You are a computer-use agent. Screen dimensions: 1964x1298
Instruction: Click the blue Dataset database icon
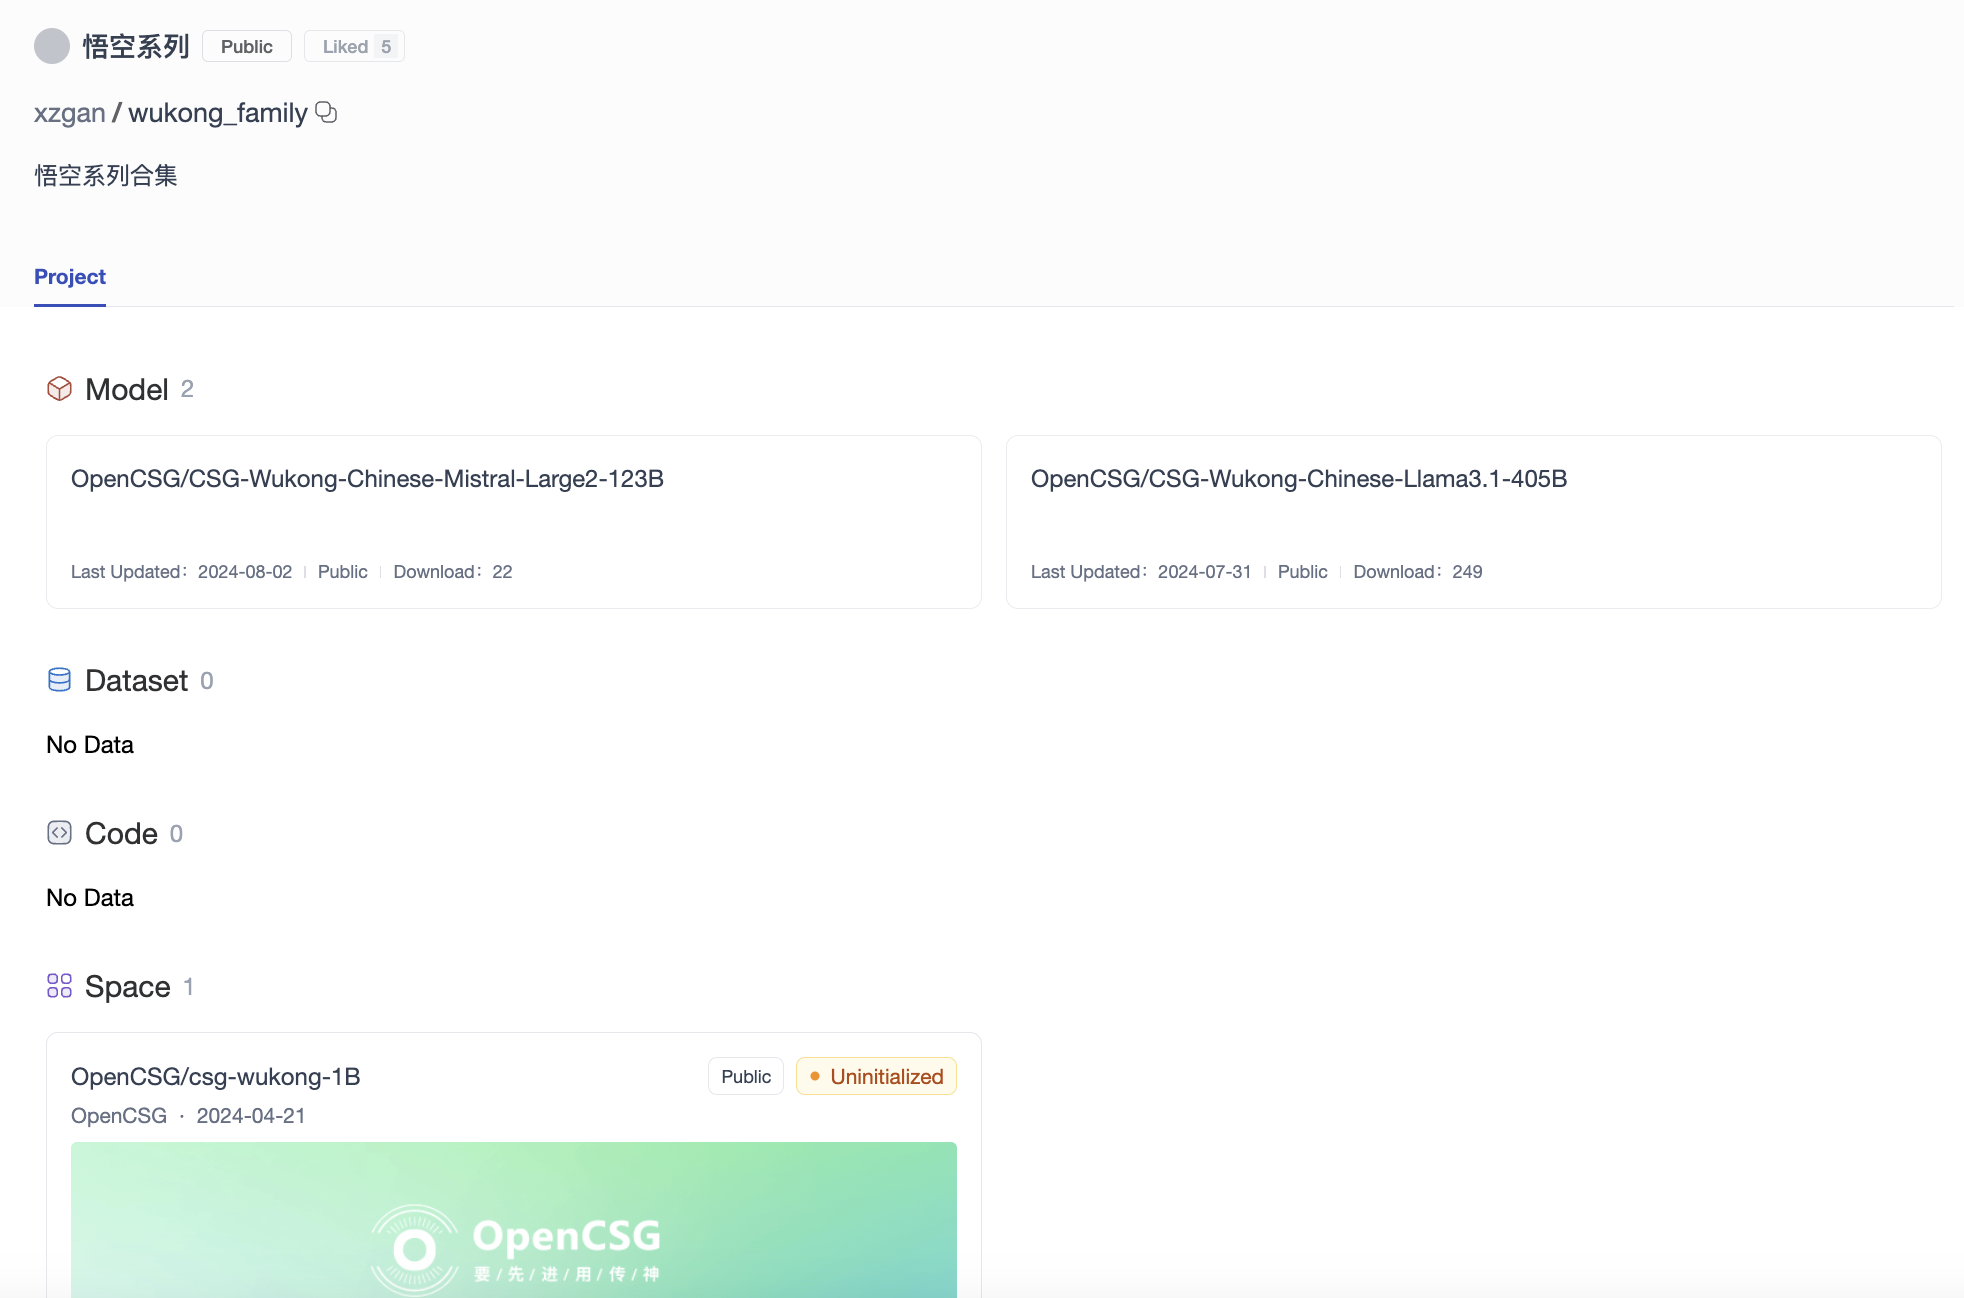59,680
